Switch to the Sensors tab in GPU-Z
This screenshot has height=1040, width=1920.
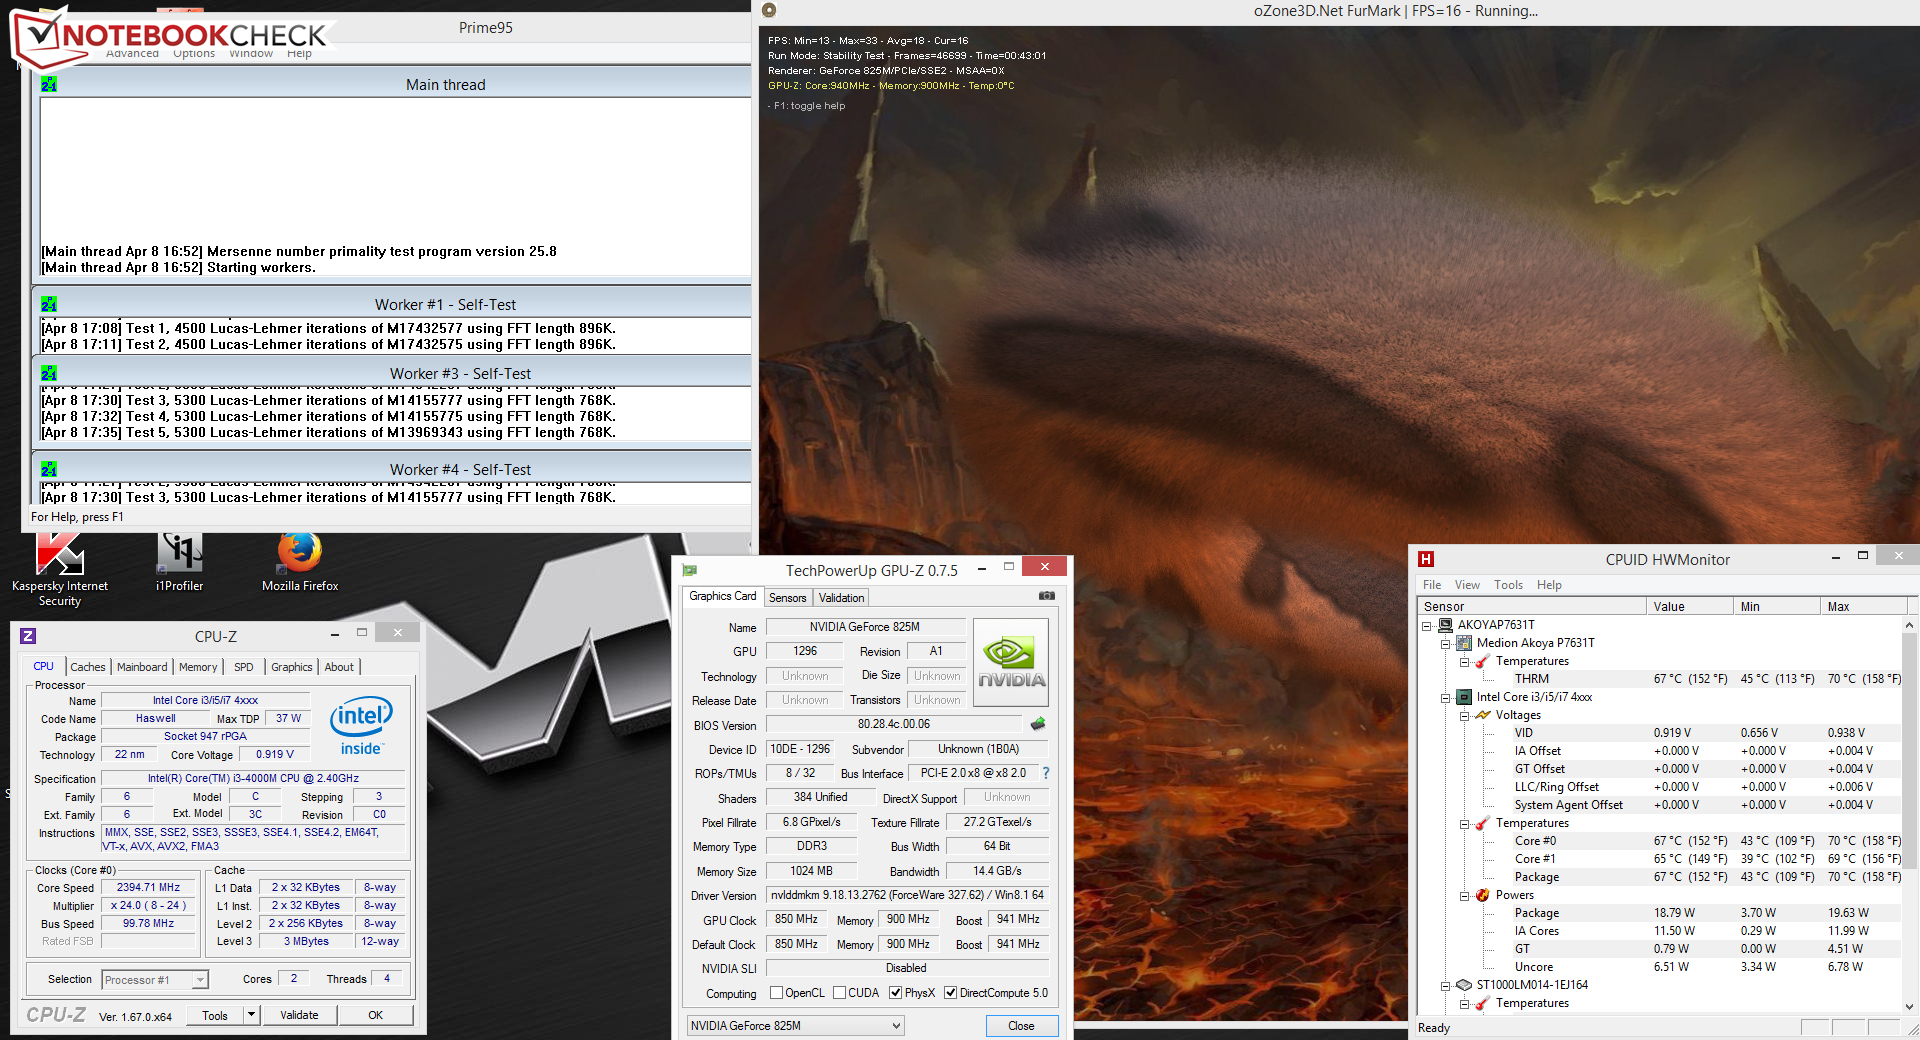point(788,597)
